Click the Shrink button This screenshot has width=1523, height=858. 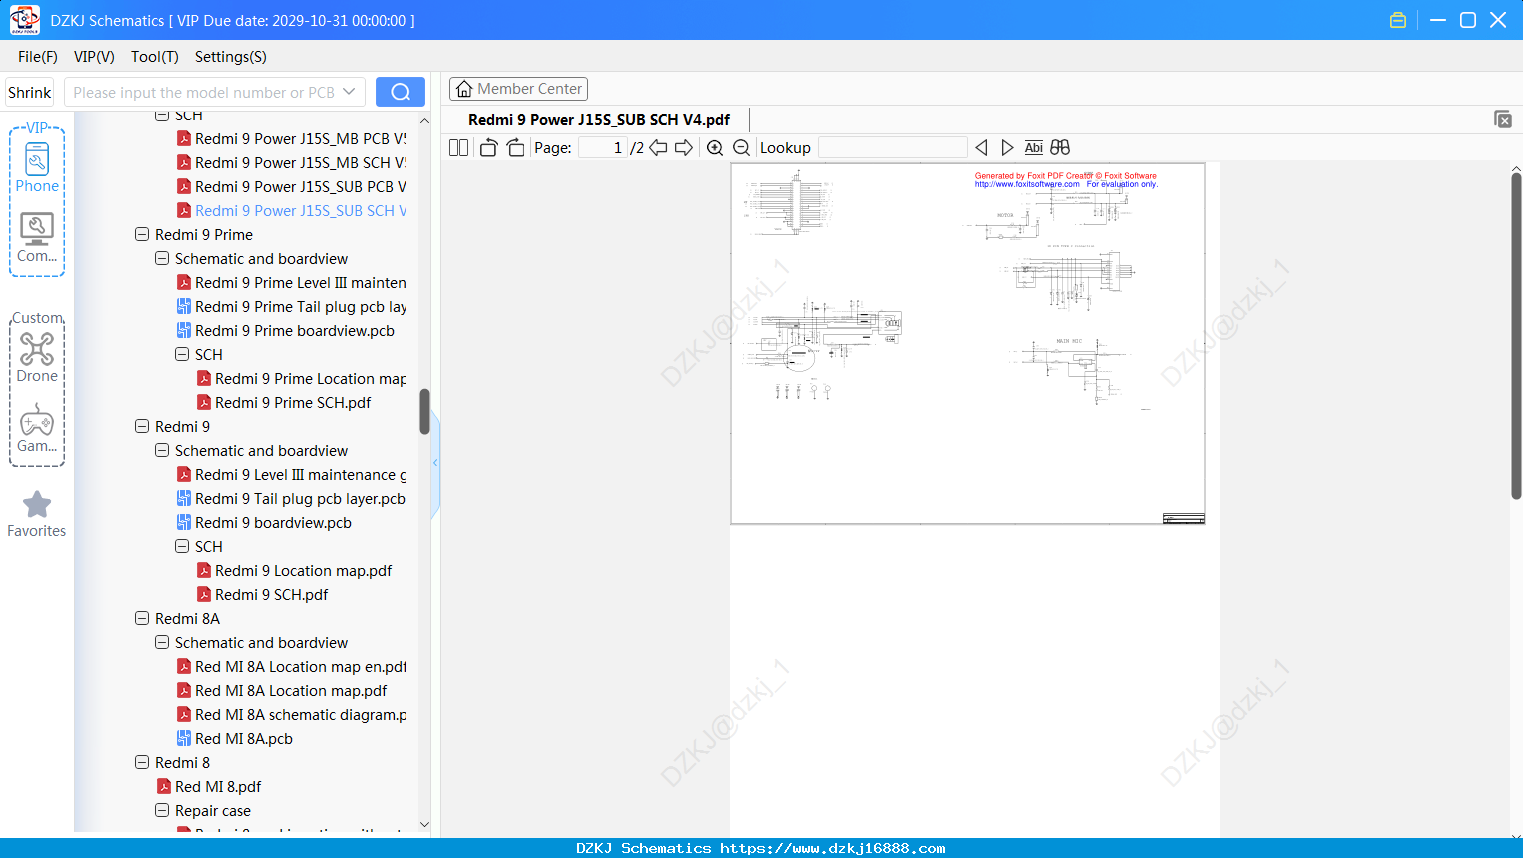[x=29, y=92]
